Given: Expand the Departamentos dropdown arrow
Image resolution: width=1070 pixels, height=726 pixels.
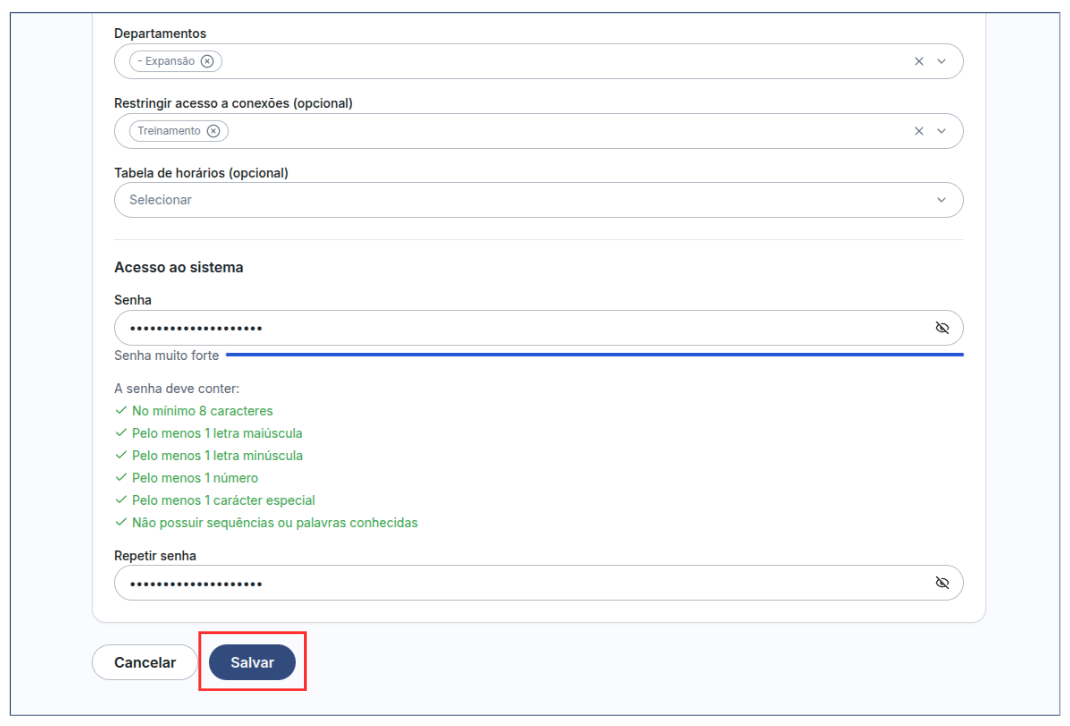Looking at the screenshot, I should click(x=941, y=61).
